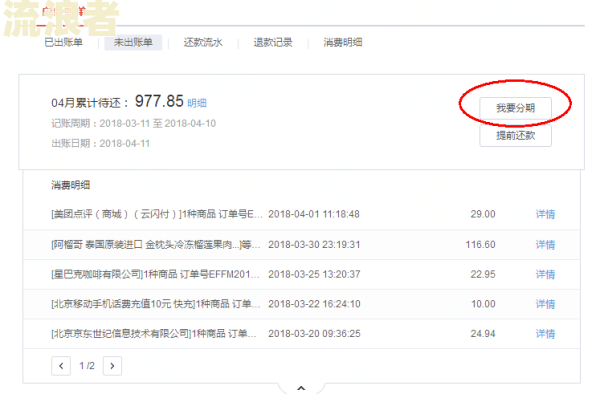Open the 退款记录 tab
600x394 pixels.
click(273, 42)
